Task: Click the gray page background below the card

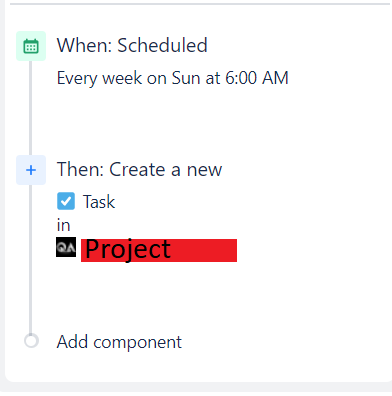Action: 196,389
